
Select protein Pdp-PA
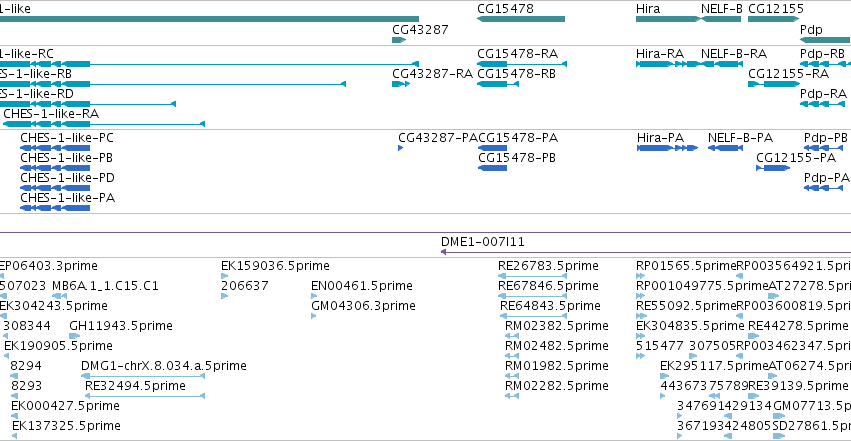pyautogui.click(x=824, y=188)
